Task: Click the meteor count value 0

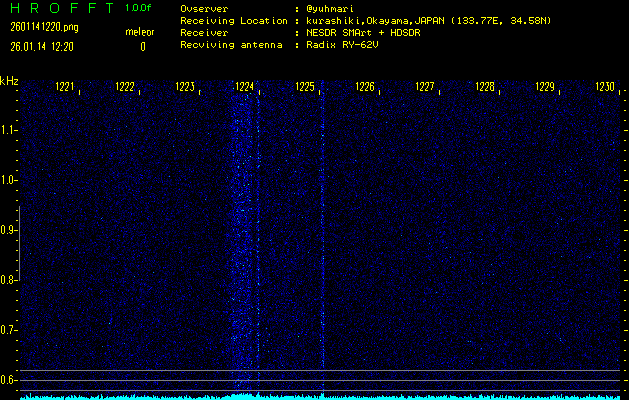Action: click(x=143, y=47)
